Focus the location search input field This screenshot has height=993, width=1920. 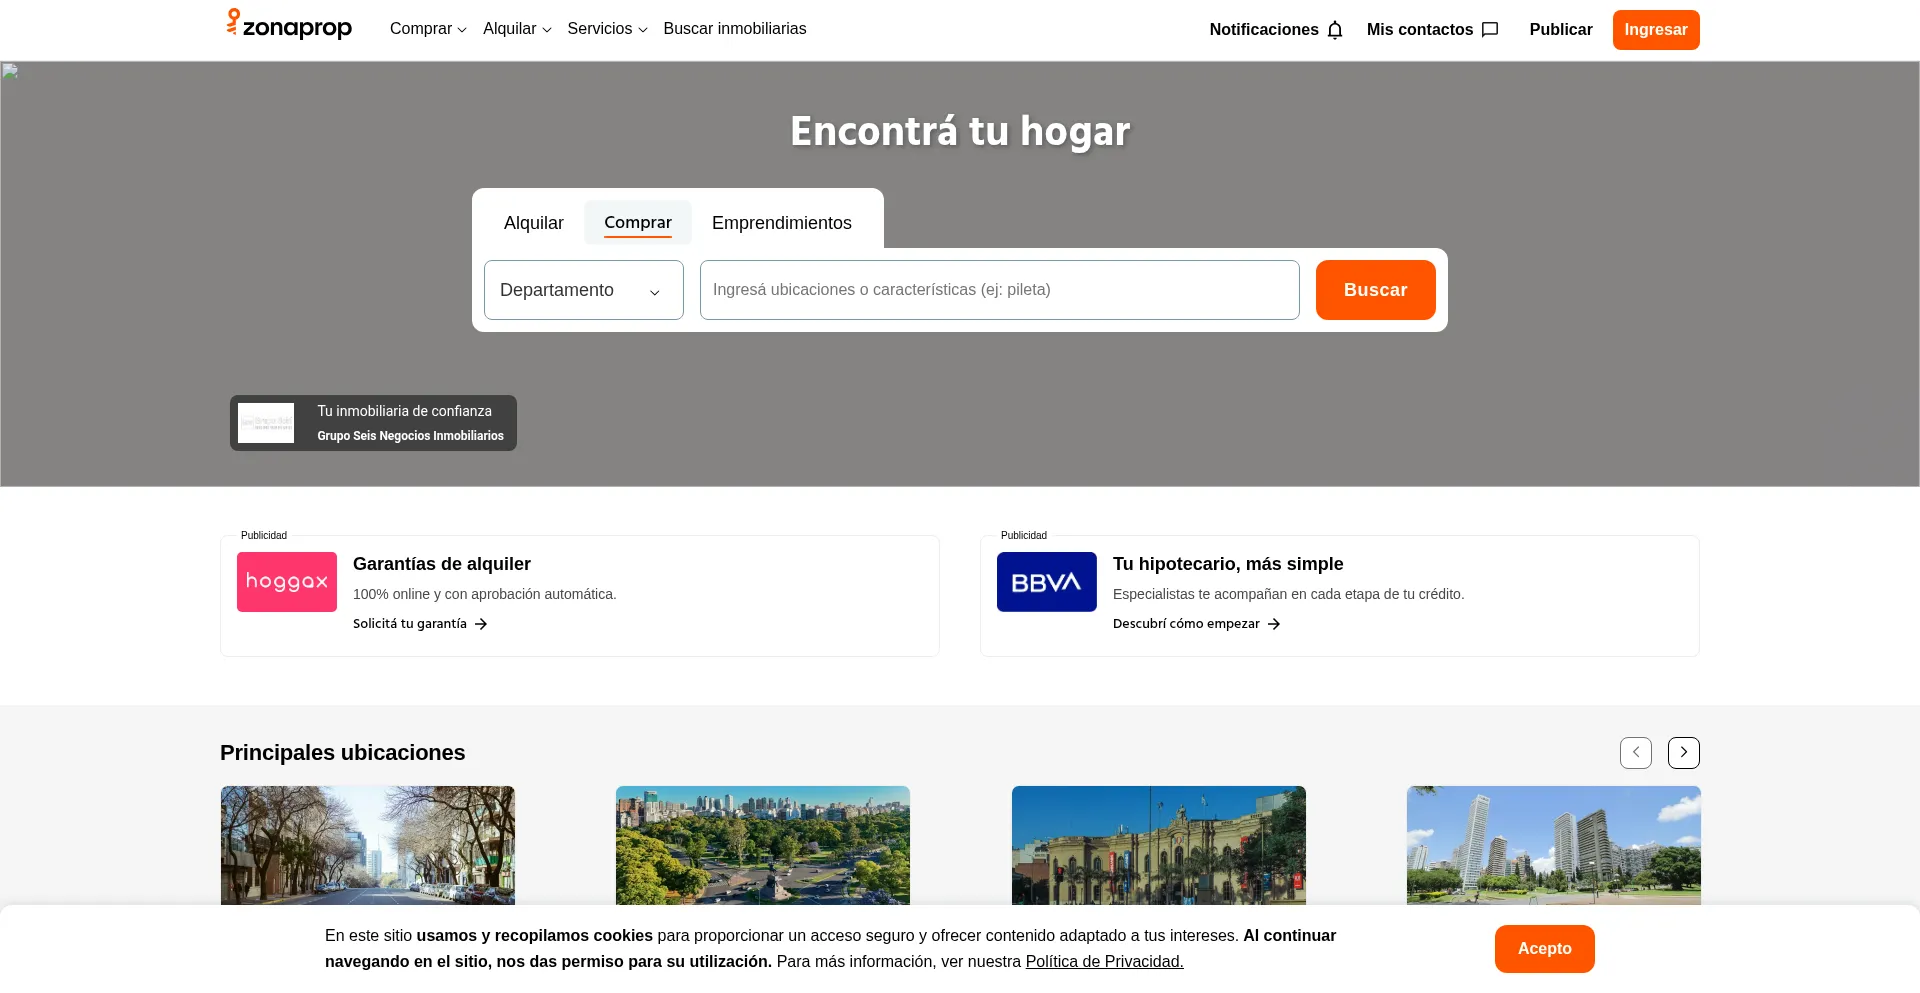(x=1000, y=290)
